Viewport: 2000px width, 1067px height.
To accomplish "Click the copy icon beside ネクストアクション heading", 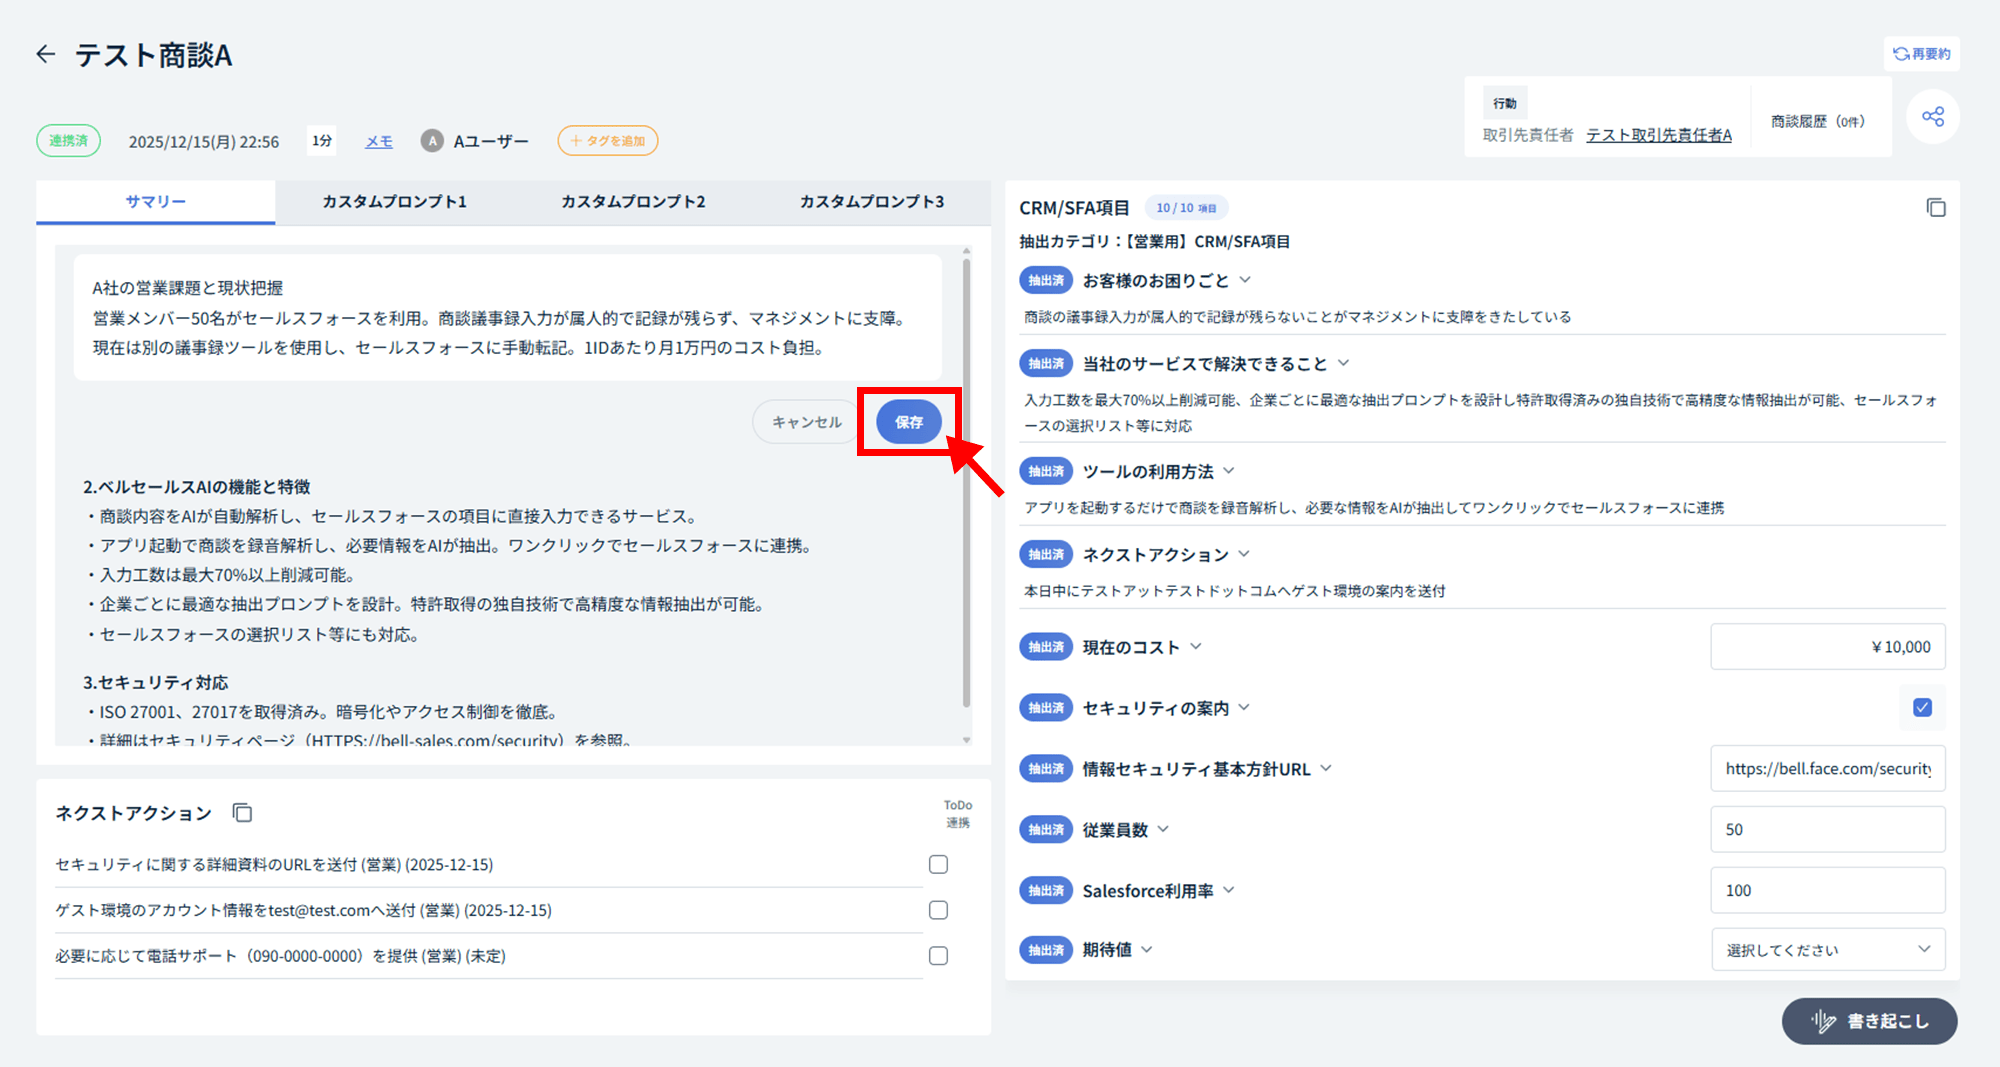I will coord(242,813).
